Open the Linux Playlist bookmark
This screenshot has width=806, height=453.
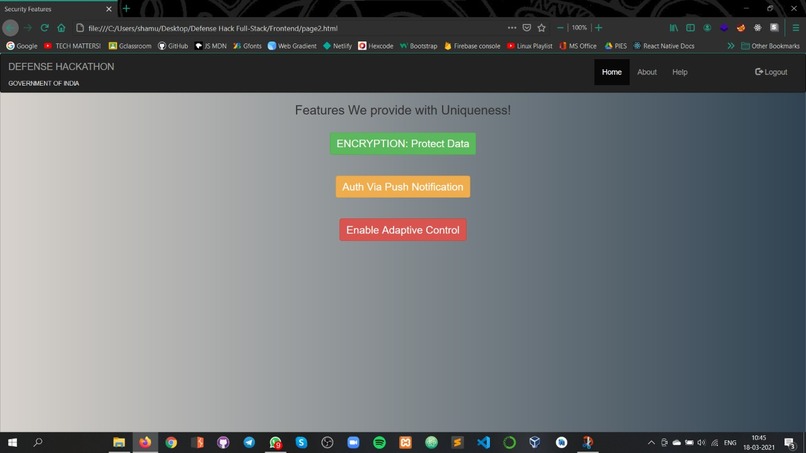click(x=529, y=46)
